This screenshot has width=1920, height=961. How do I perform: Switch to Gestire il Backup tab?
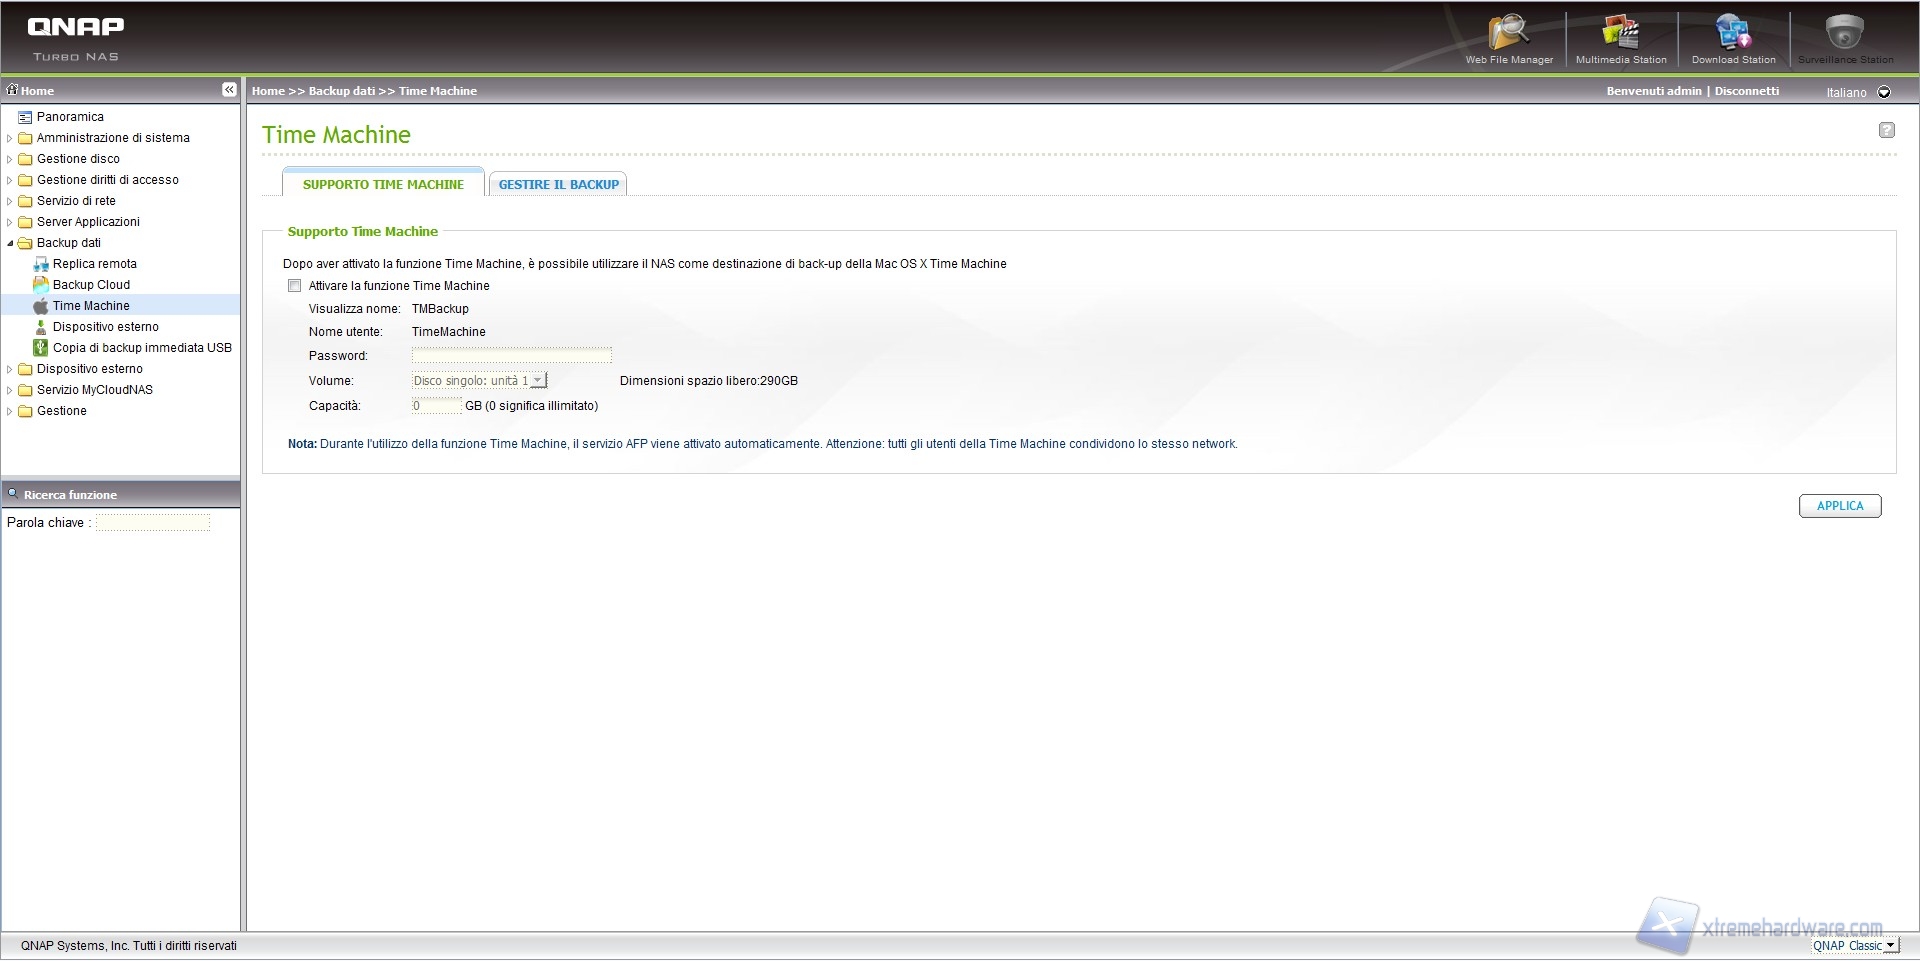558,185
